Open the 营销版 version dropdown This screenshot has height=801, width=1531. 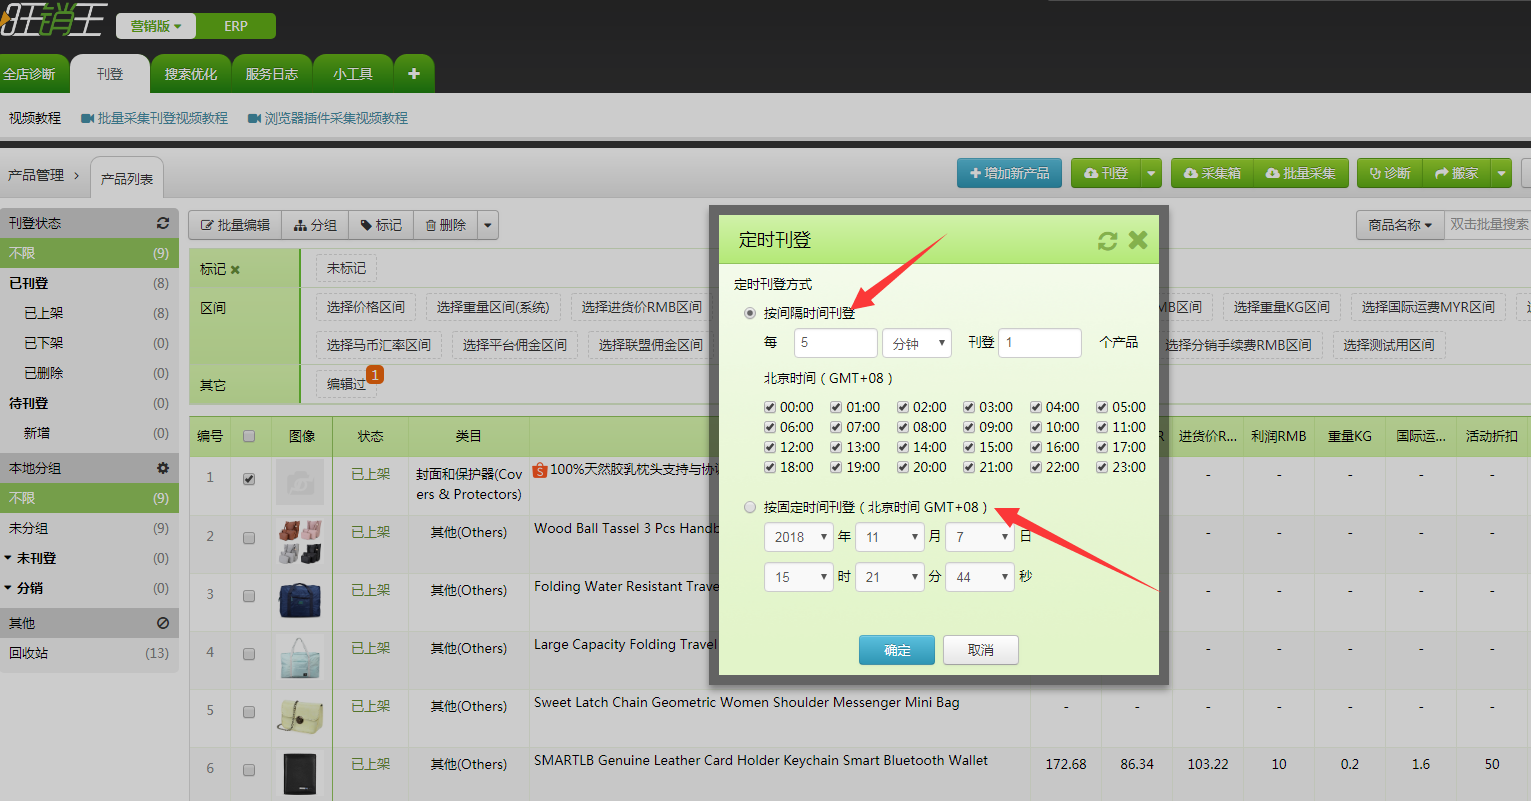click(x=156, y=26)
